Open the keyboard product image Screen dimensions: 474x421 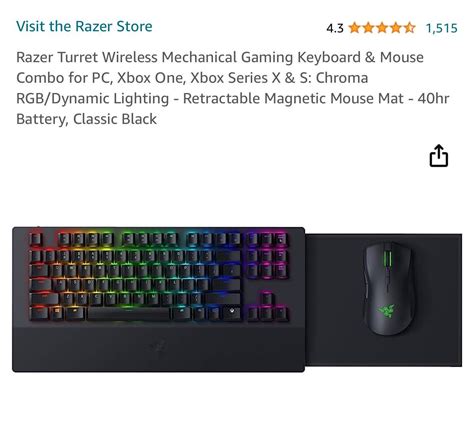pos(158,299)
